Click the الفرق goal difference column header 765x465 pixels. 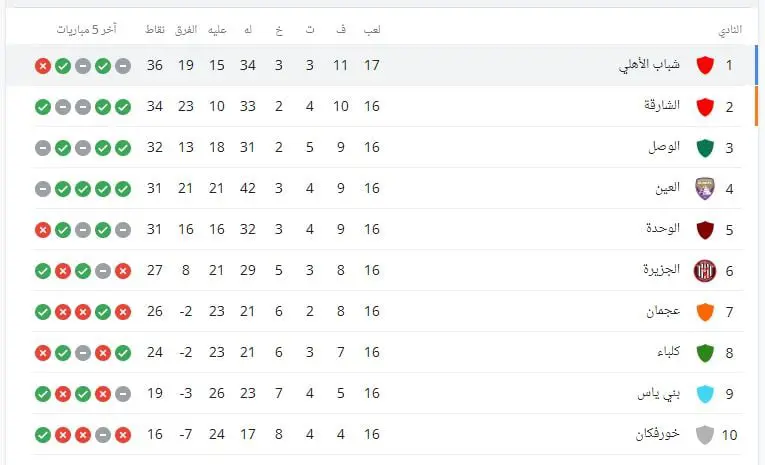[186, 30]
